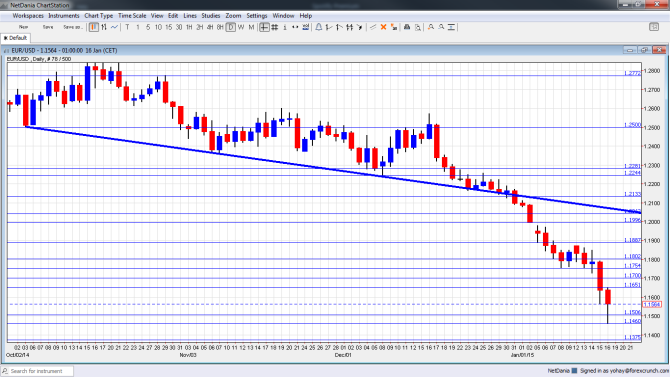Switch to tick 'T' time scale
The width and height of the screenshot is (670, 377).
click(x=127, y=27)
